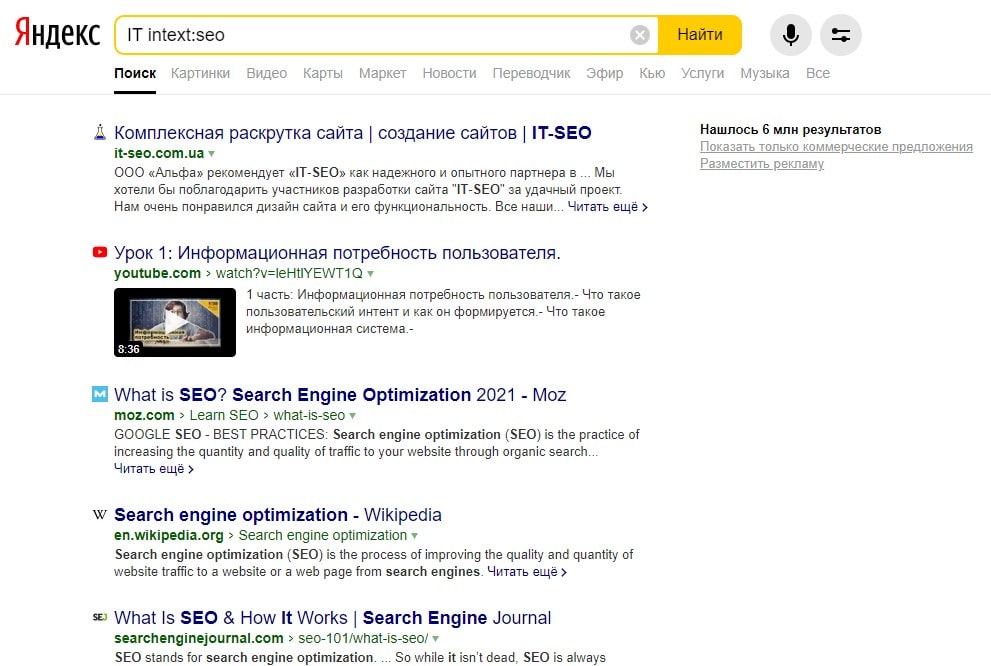Click the microphone voice search icon

point(790,35)
